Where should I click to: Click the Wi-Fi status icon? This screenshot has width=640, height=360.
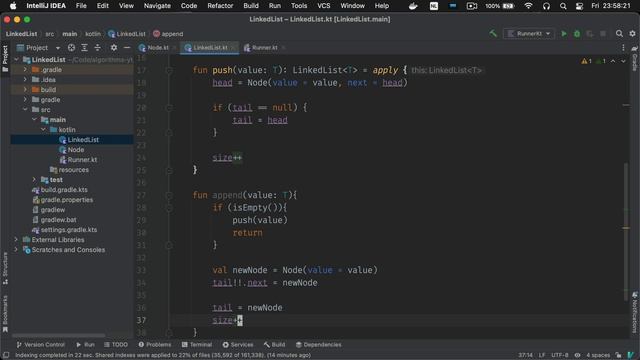click(x=528, y=6)
